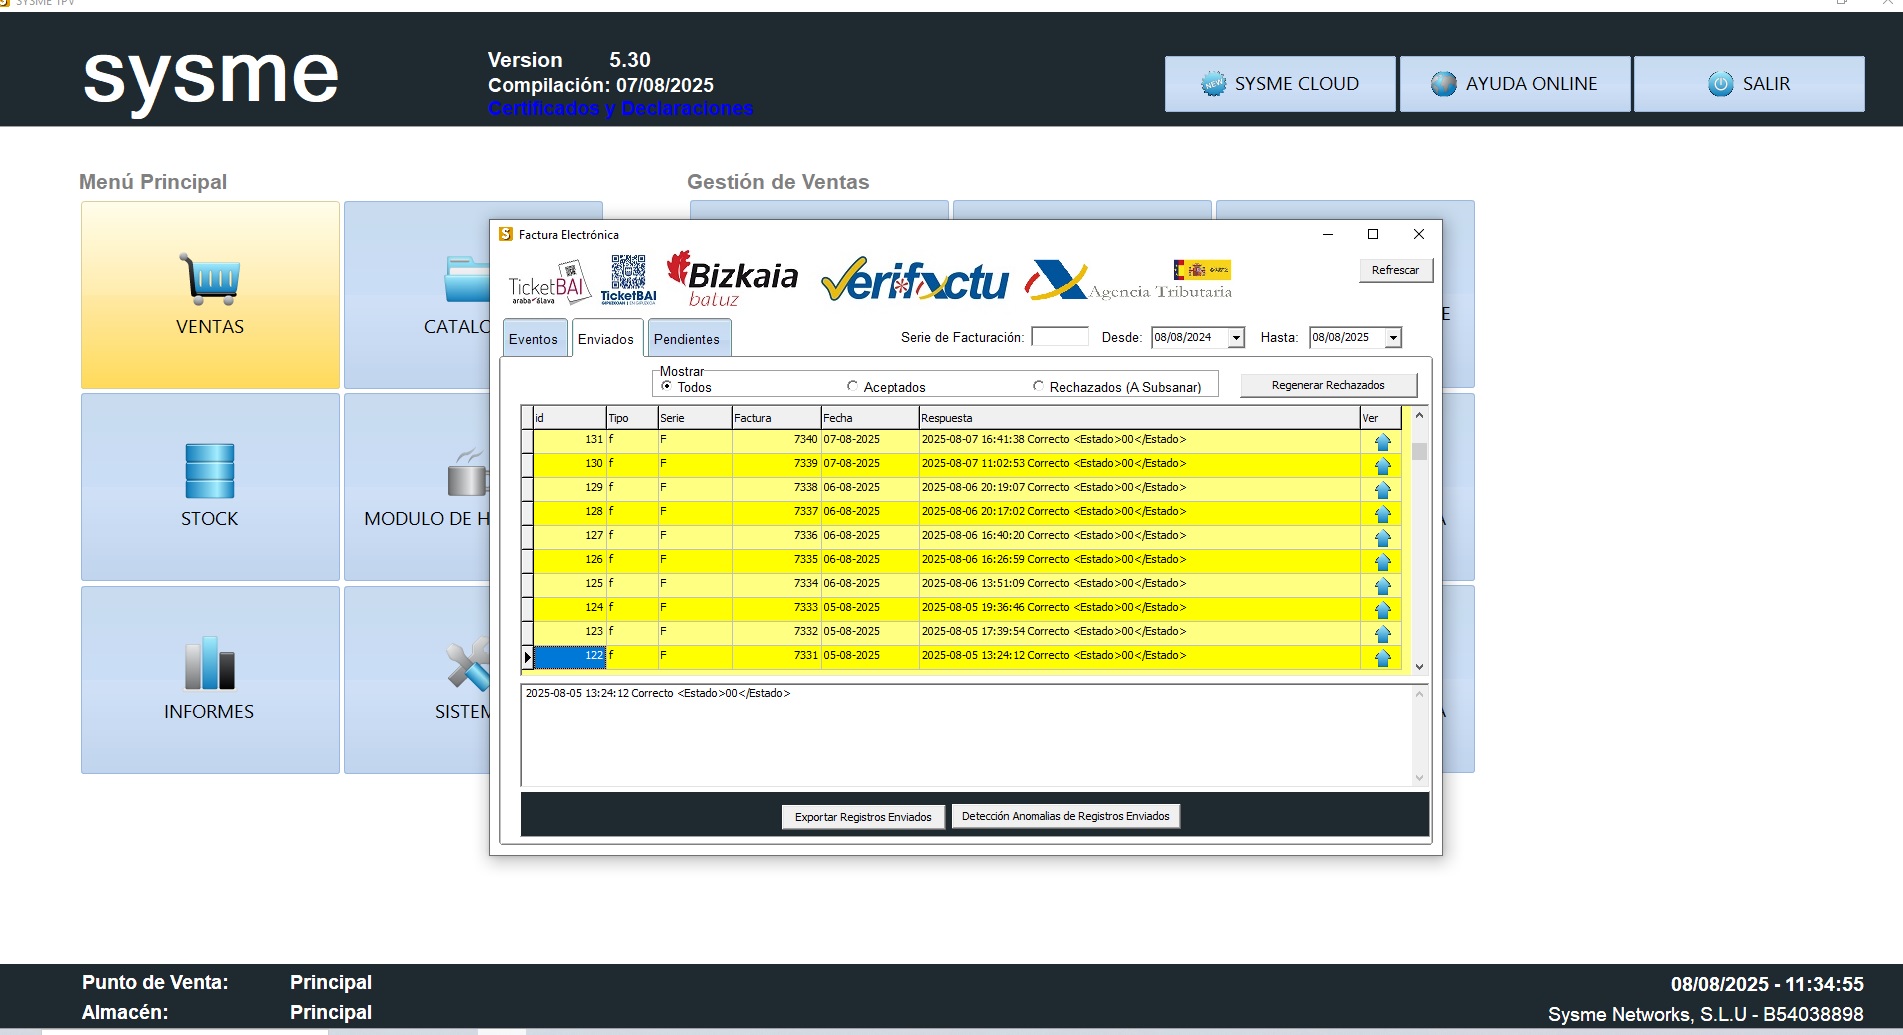Click response text for 2025-08-06 20:19:07
Image resolution: width=1903 pixels, height=1035 pixels.
pyautogui.click(x=1054, y=488)
